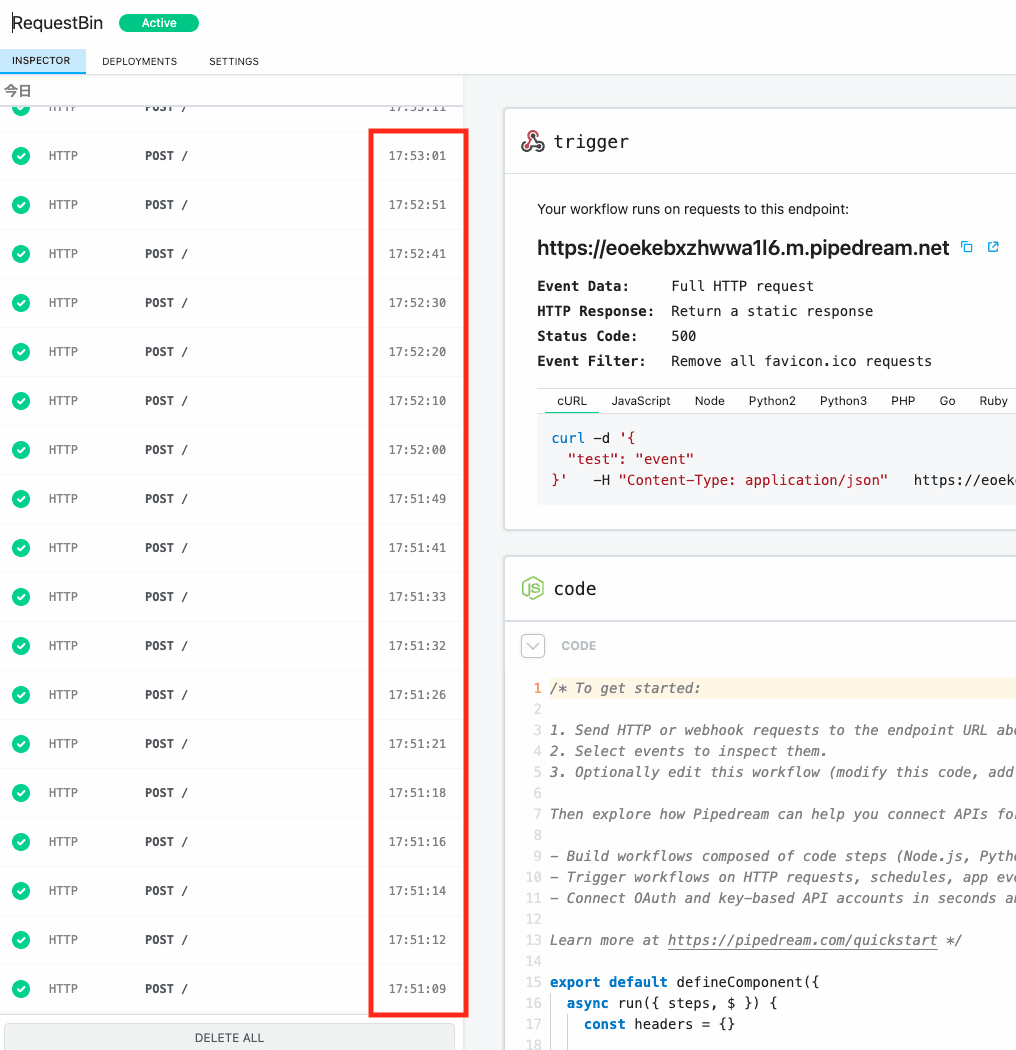Select the 17:51:33 timestamp
The width and height of the screenshot is (1016, 1050).
(417, 597)
